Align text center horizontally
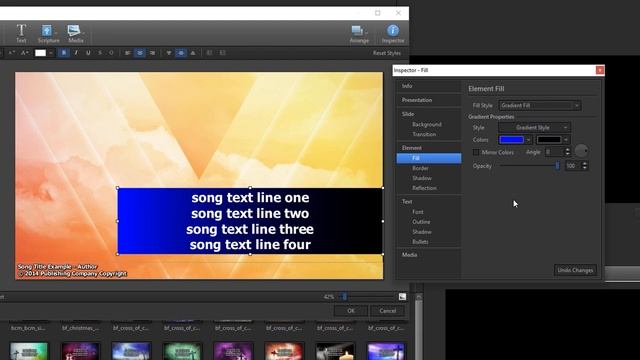 (x=140, y=53)
